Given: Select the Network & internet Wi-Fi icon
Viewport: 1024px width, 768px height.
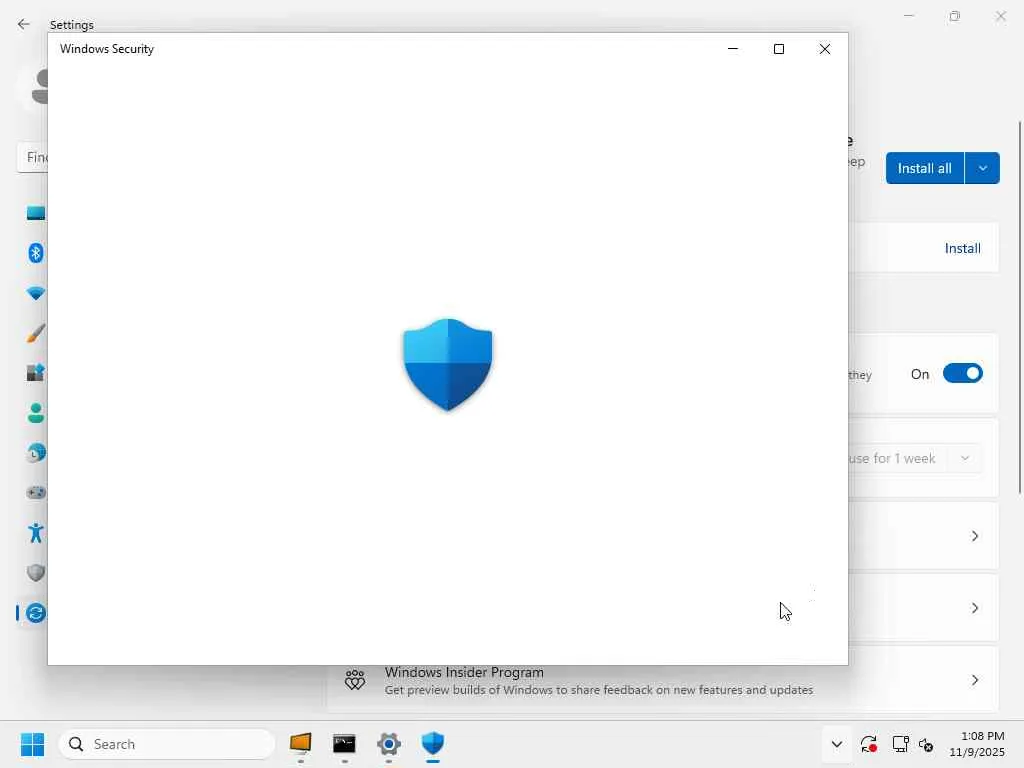Looking at the screenshot, I should [x=36, y=293].
